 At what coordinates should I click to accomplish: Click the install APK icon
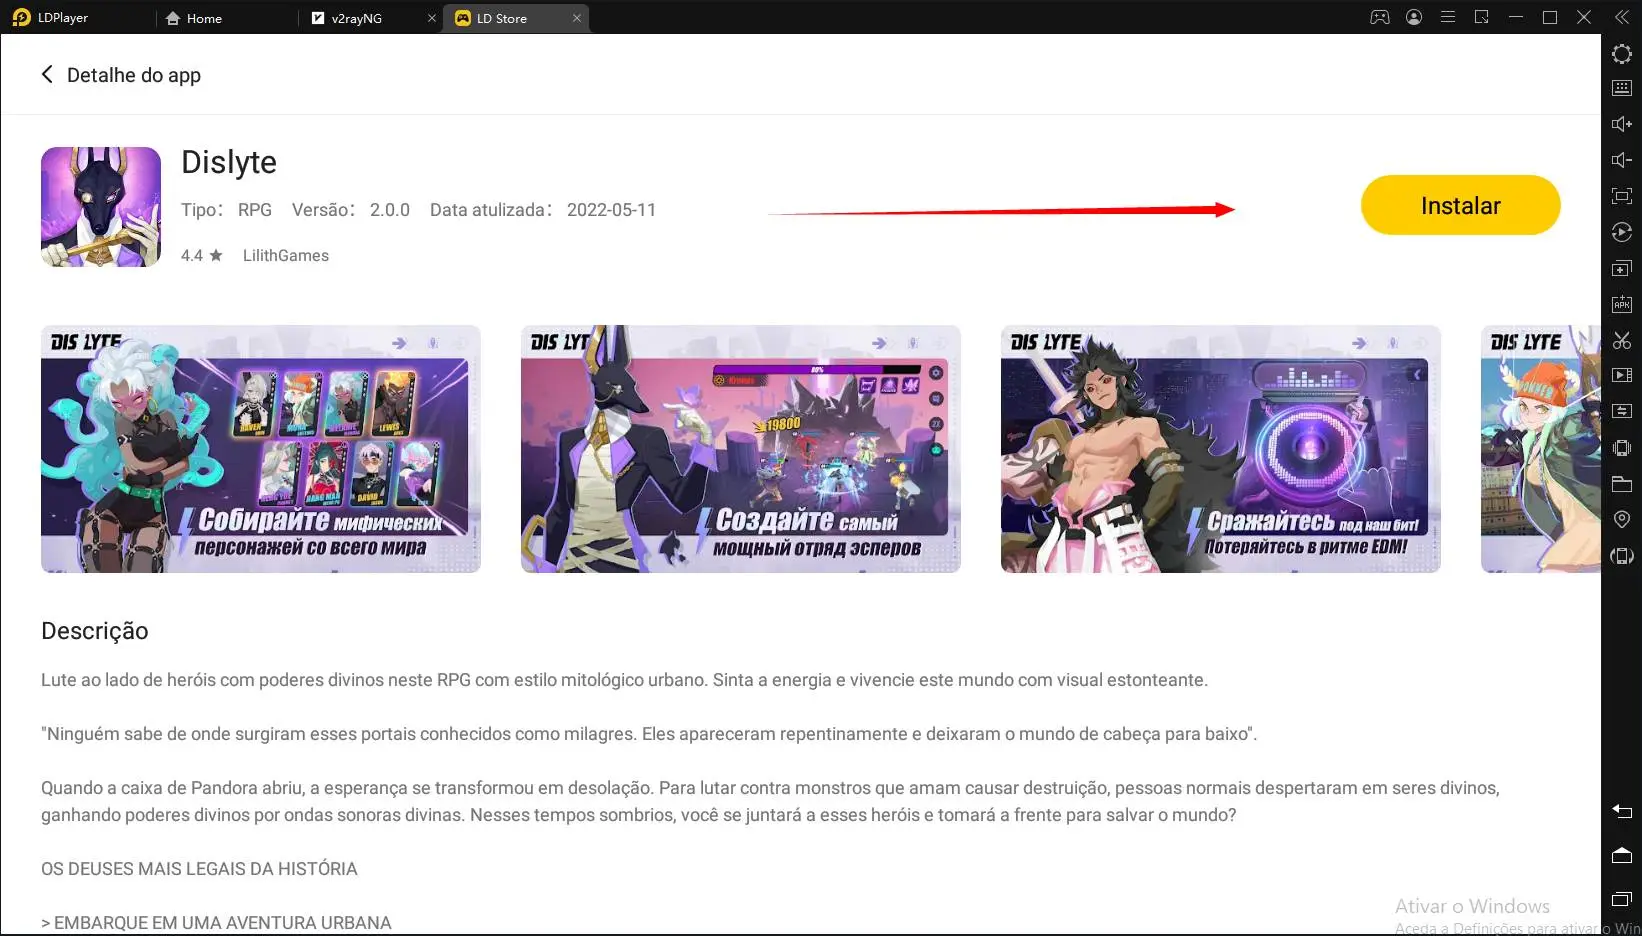tap(1622, 304)
